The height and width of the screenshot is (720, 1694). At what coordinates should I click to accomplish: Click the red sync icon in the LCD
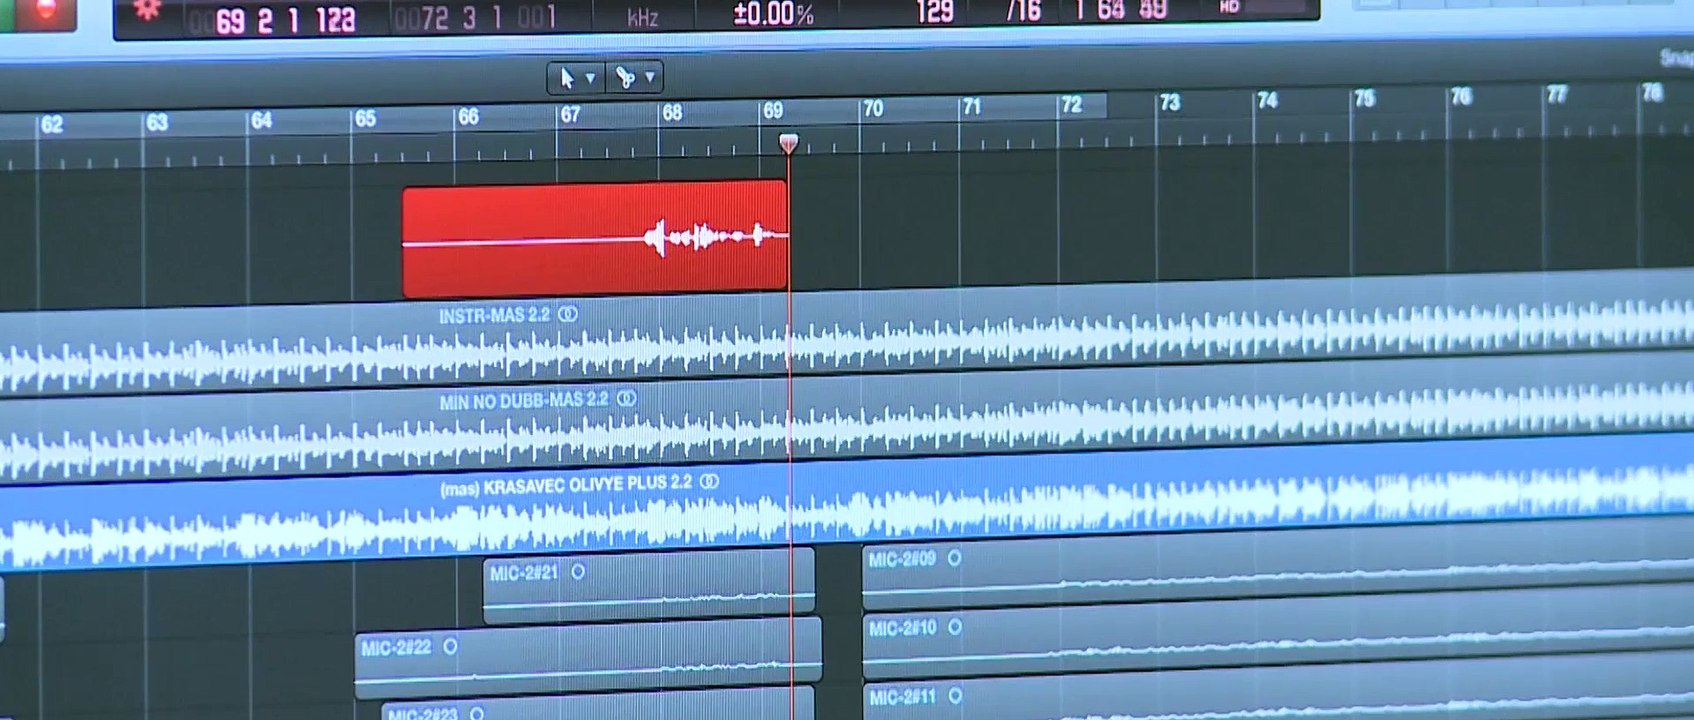click(x=147, y=9)
